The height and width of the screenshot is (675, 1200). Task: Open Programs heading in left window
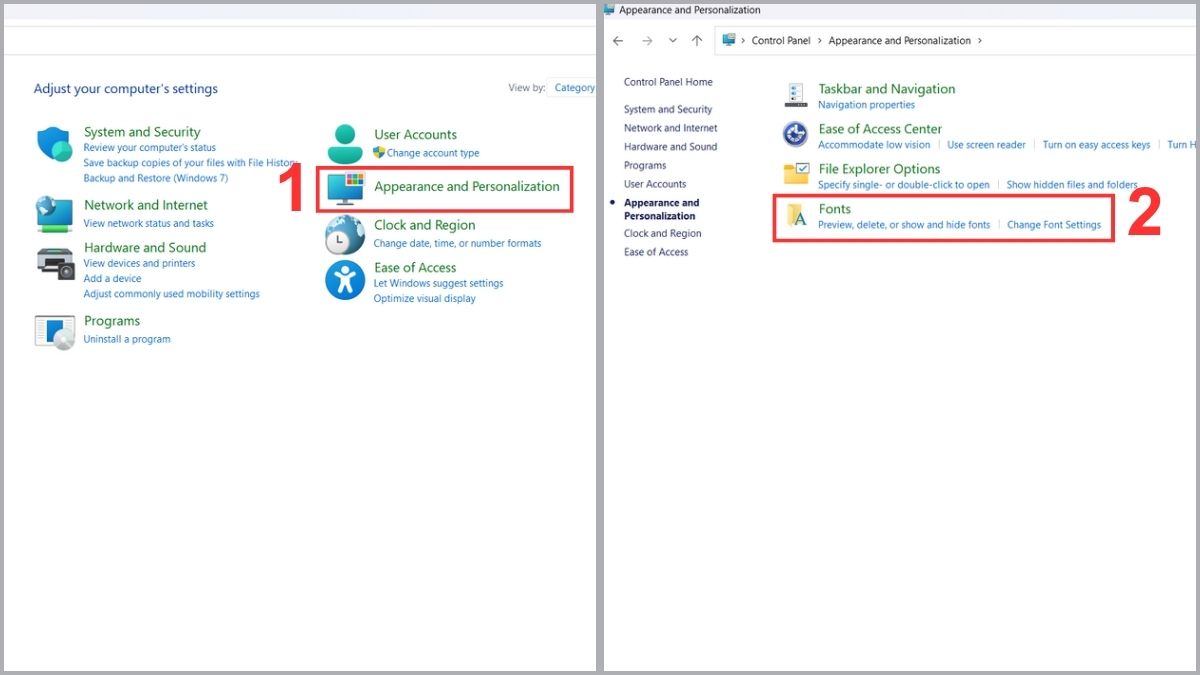[x=112, y=321]
